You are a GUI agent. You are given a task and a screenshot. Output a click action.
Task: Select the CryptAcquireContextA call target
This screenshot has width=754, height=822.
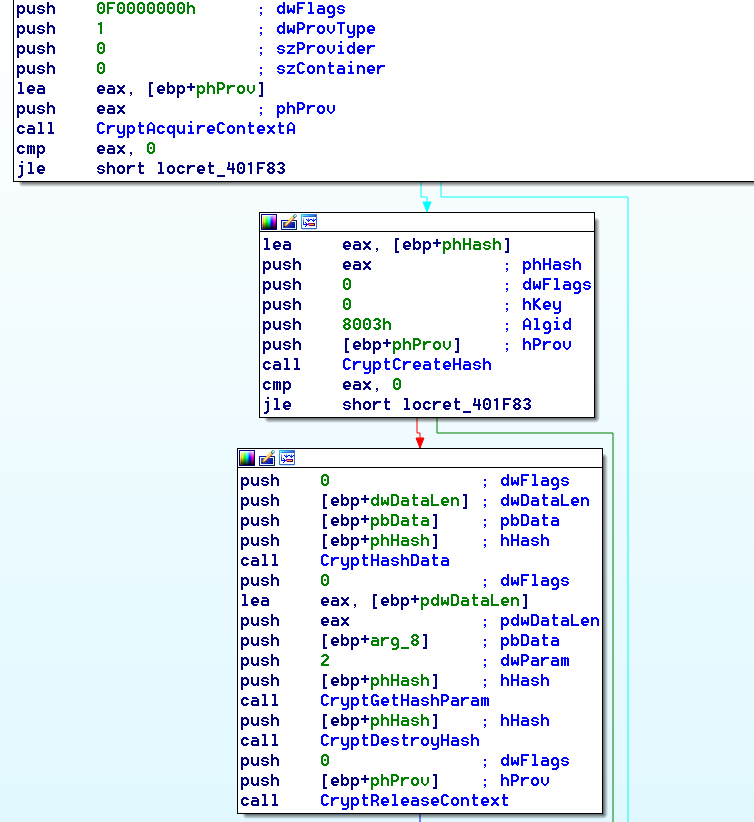tap(195, 129)
